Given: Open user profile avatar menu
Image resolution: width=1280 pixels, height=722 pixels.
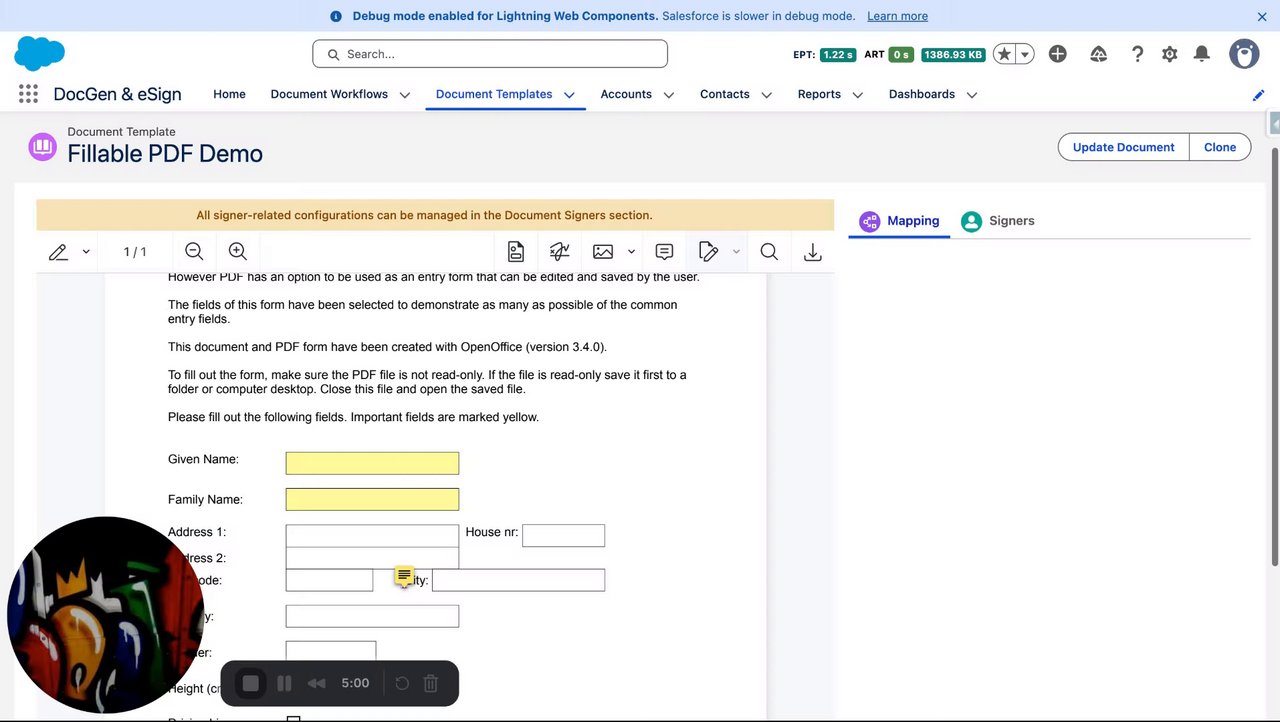Looking at the screenshot, I should pyautogui.click(x=1244, y=54).
